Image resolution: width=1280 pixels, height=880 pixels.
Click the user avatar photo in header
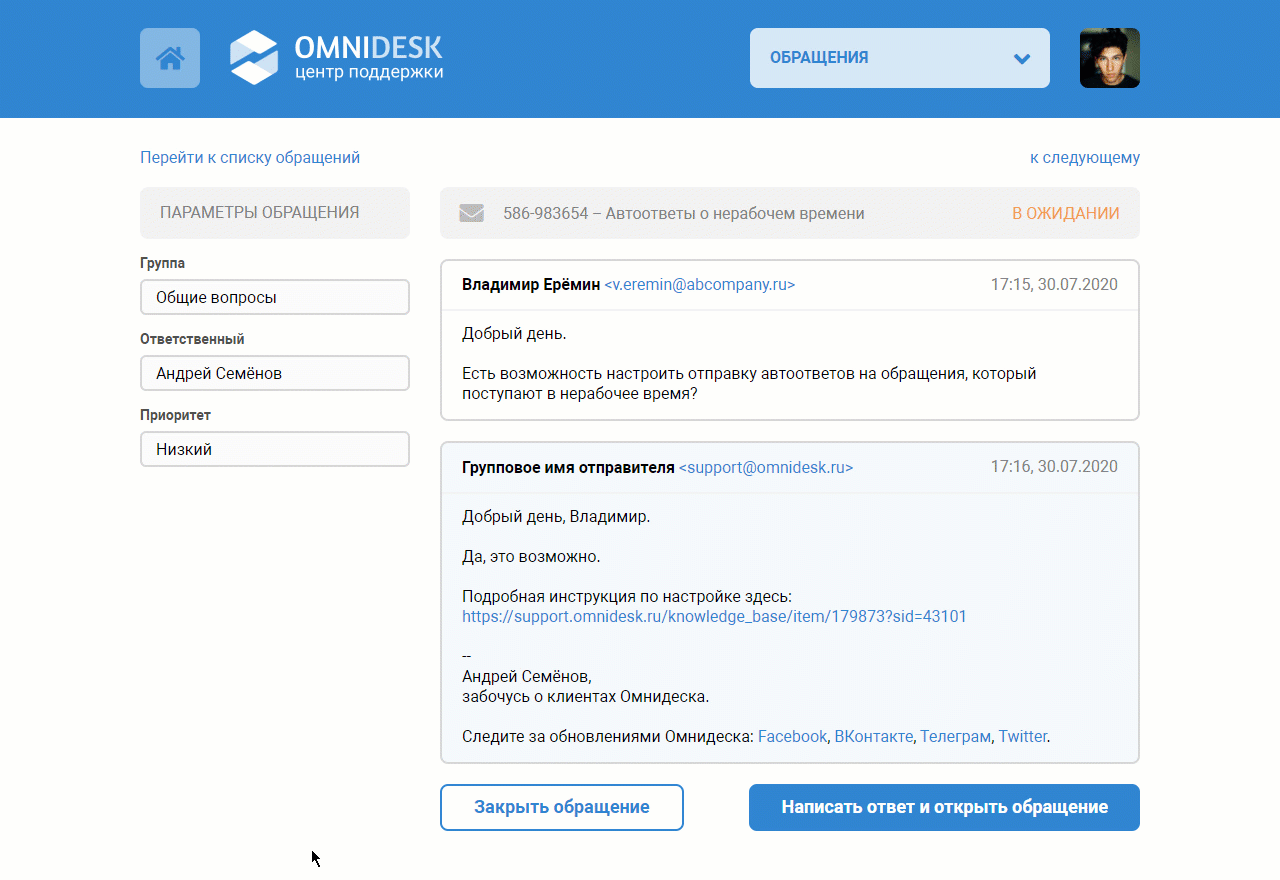tap(1109, 57)
